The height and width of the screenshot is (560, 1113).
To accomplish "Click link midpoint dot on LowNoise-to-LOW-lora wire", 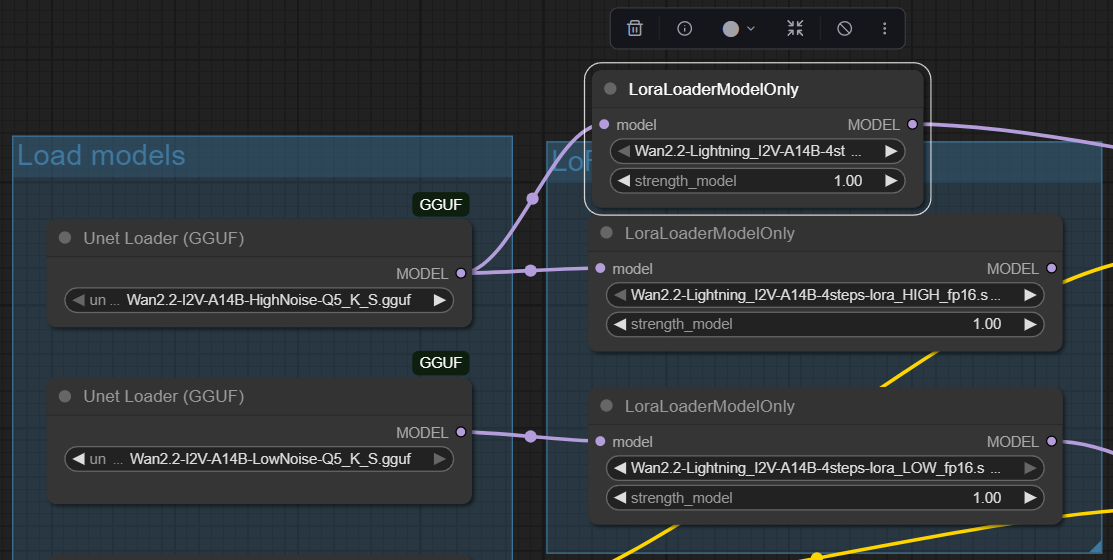I will pyautogui.click(x=530, y=436).
